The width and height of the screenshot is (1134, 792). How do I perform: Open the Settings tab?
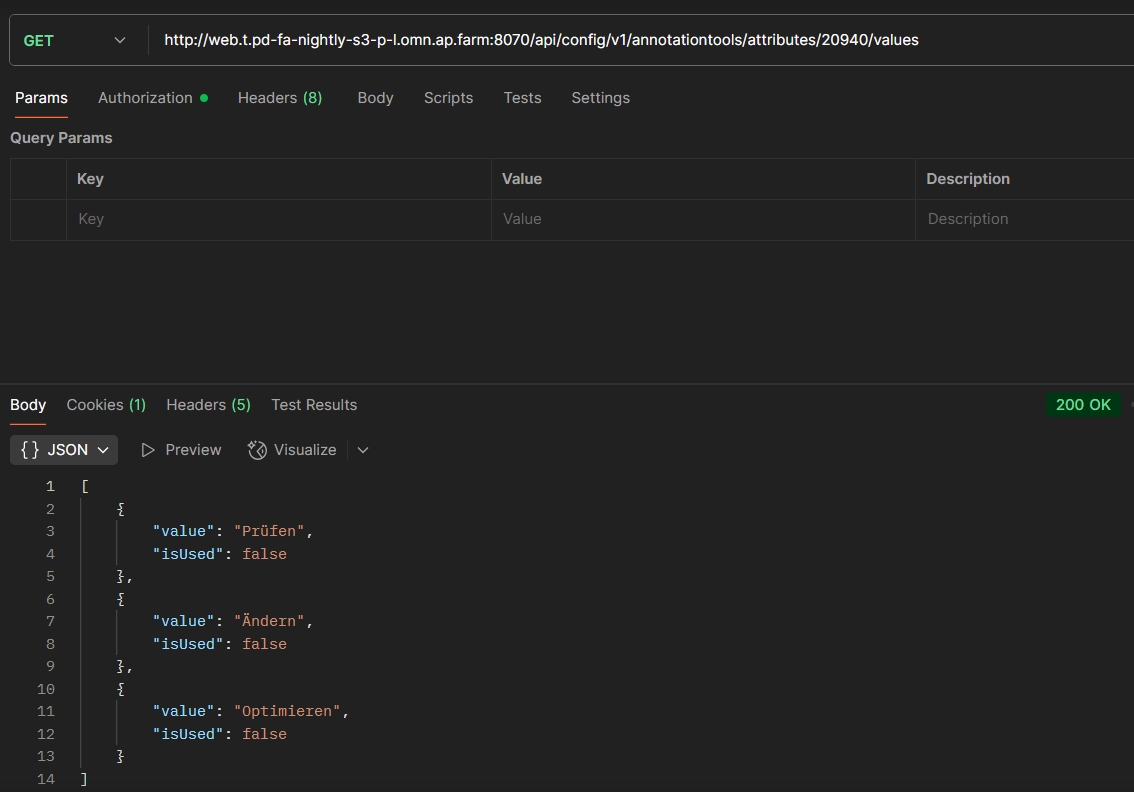tap(600, 98)
